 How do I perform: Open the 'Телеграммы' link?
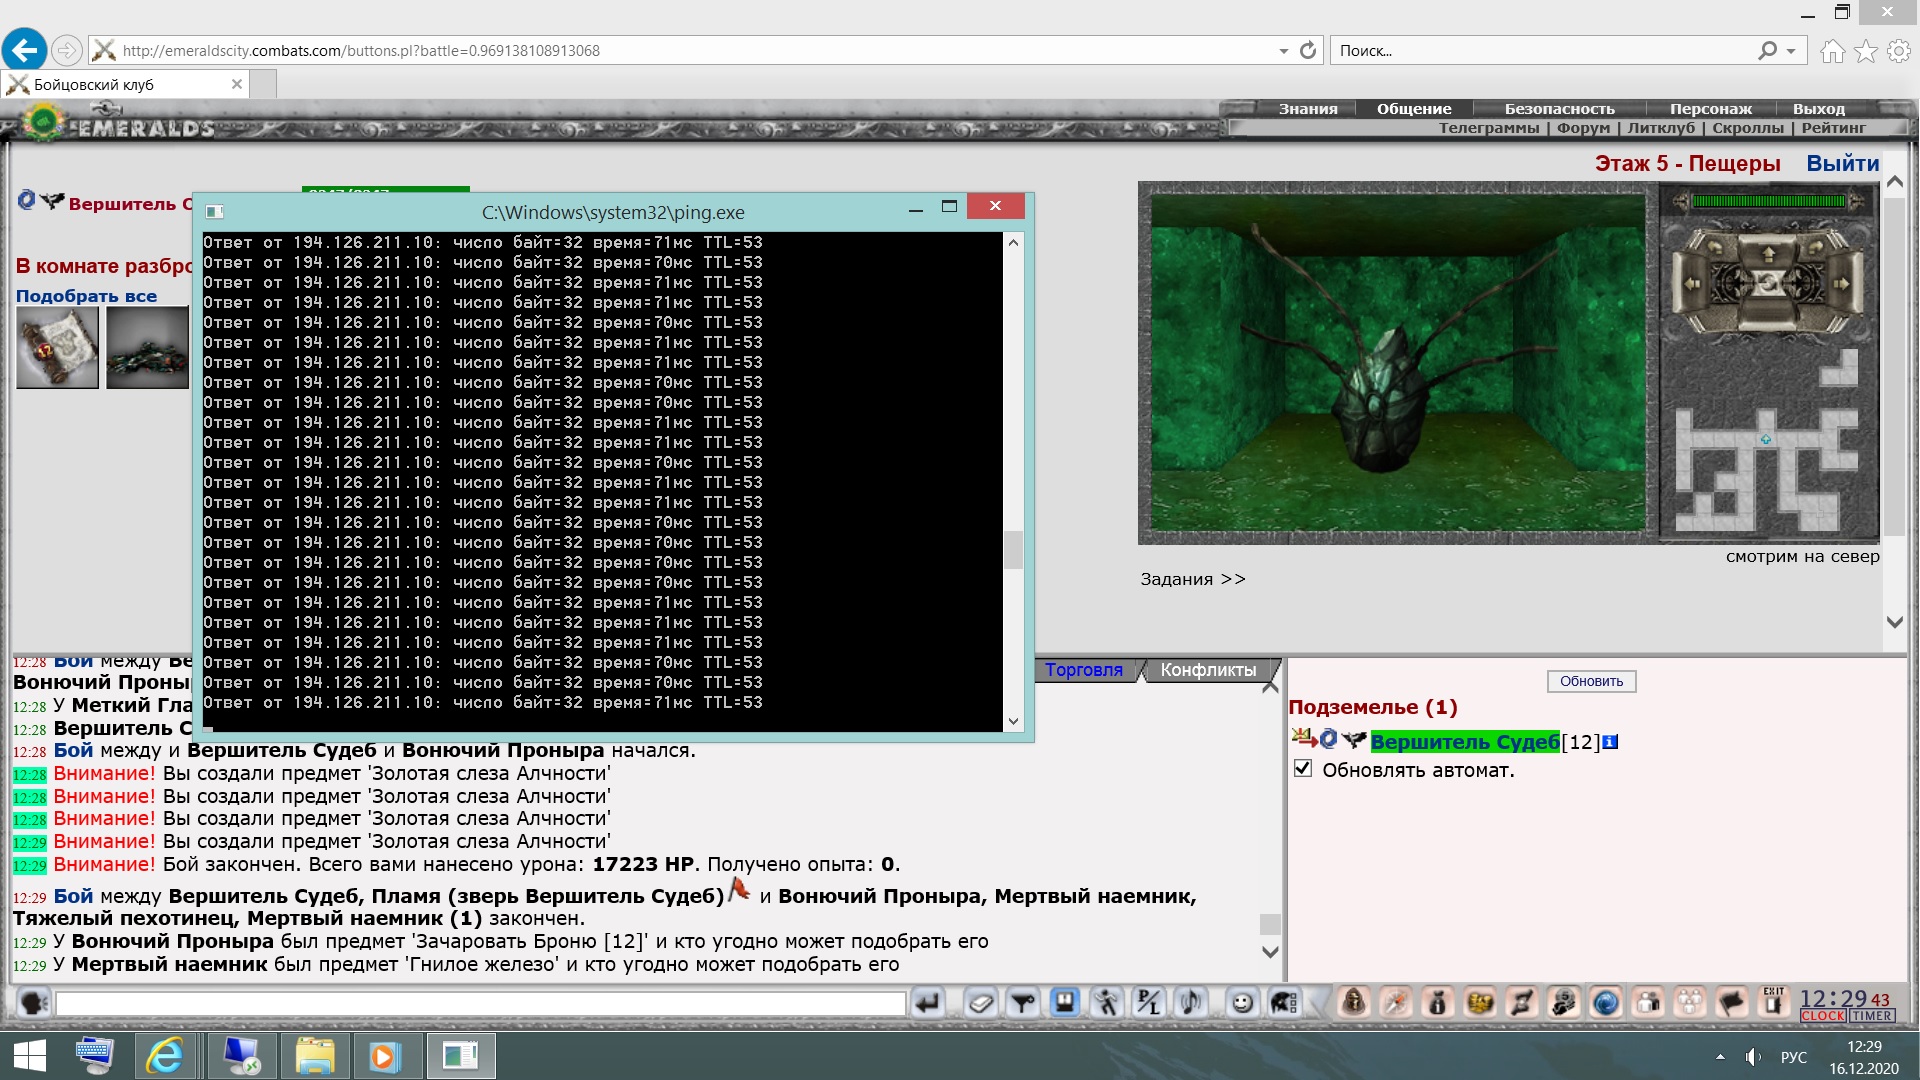pos(1488,128)
